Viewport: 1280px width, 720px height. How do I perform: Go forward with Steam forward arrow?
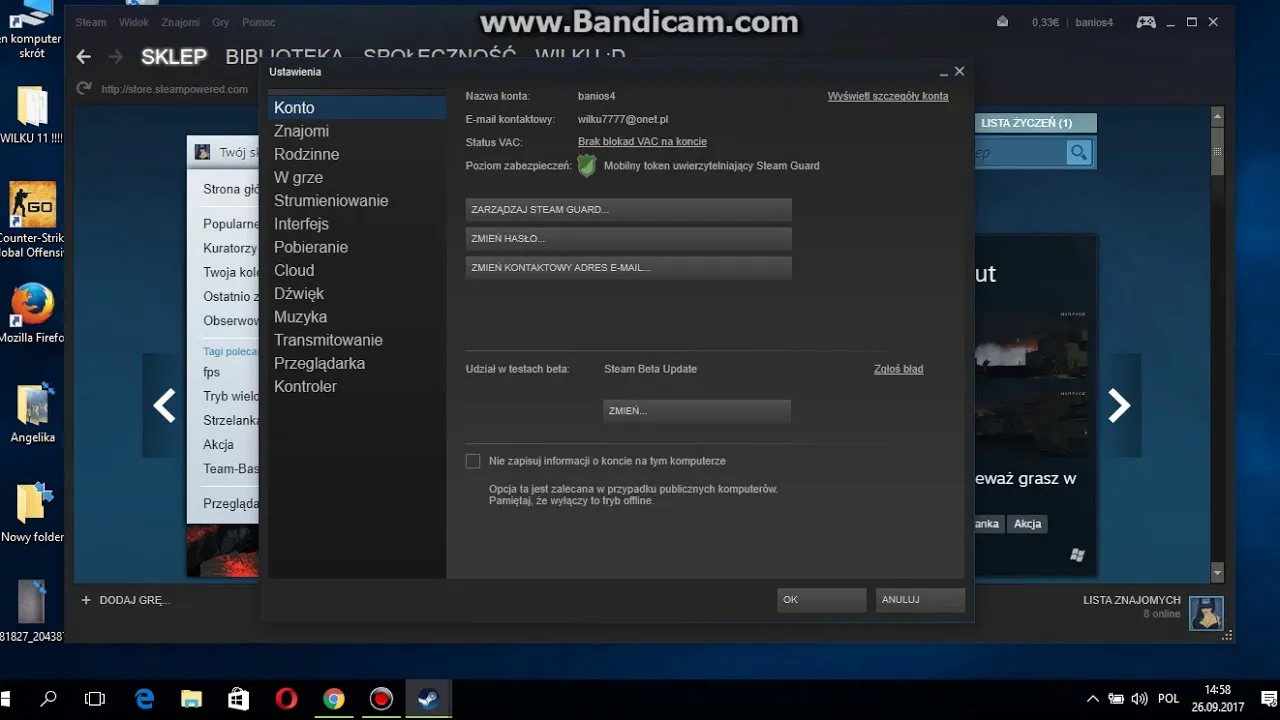coord(116,57)
